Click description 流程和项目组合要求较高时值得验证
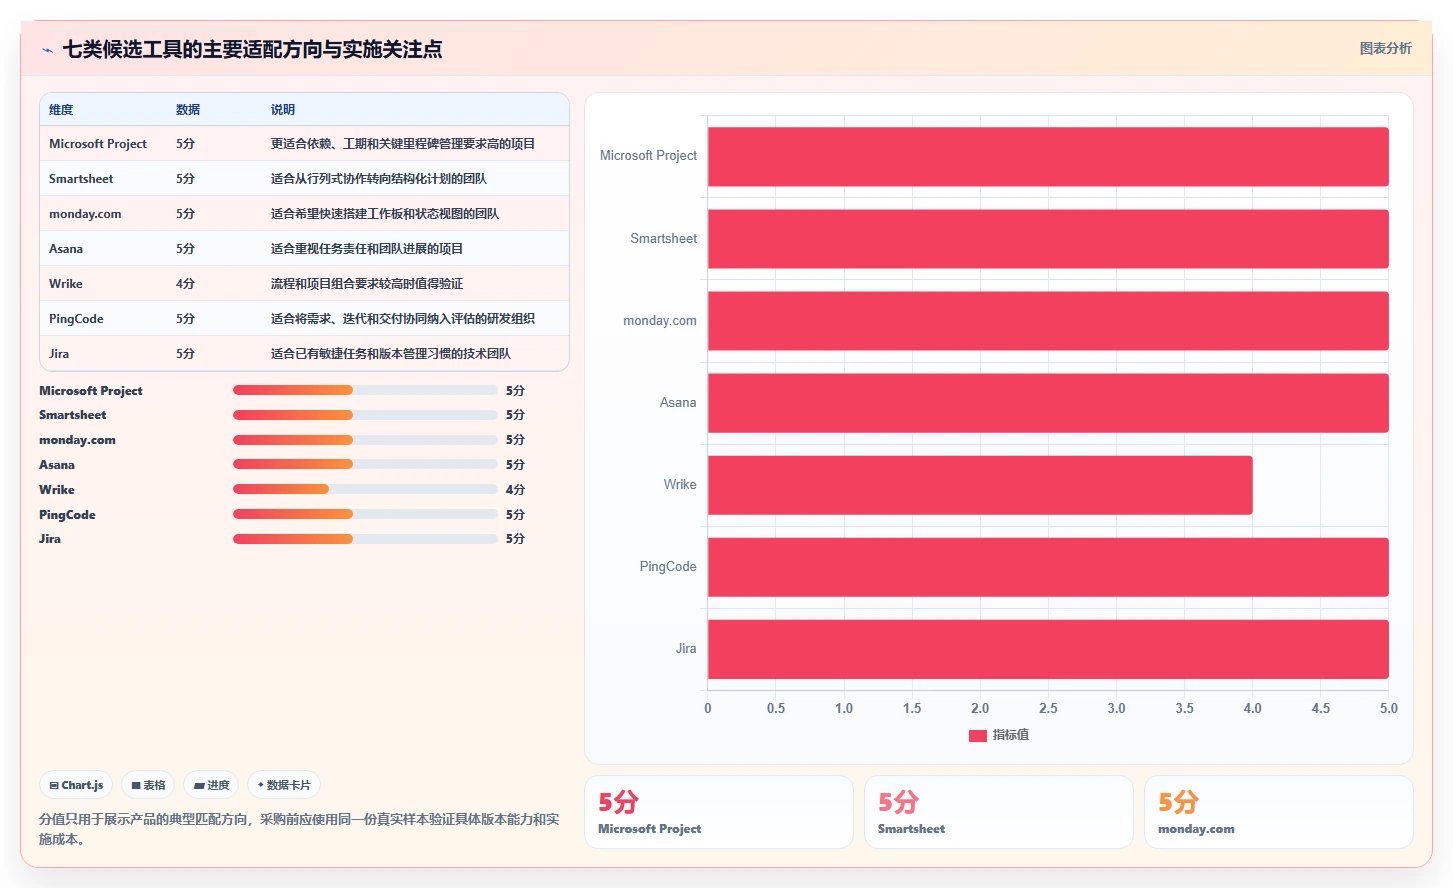Viewport: 1453px width, 888px height. pos(367,284)
